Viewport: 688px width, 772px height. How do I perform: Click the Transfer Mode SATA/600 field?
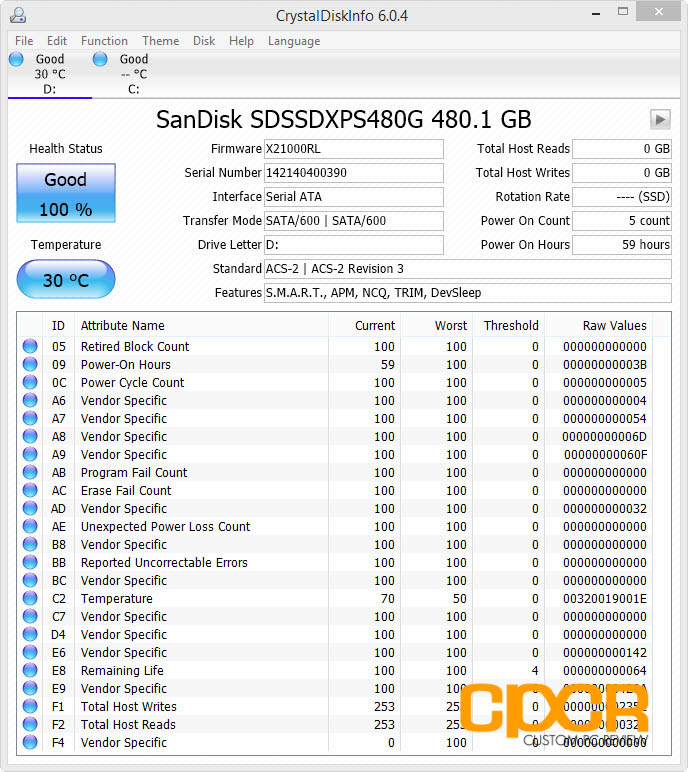coord(354,221)
